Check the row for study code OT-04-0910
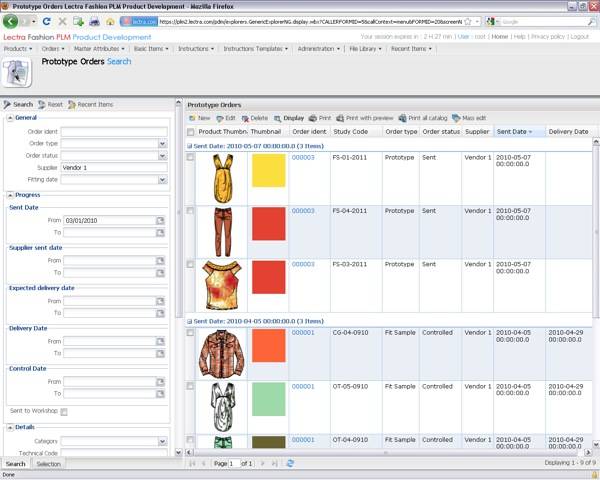Image resolution: width=600 pixels, height=480 pixels. (190, 440)
